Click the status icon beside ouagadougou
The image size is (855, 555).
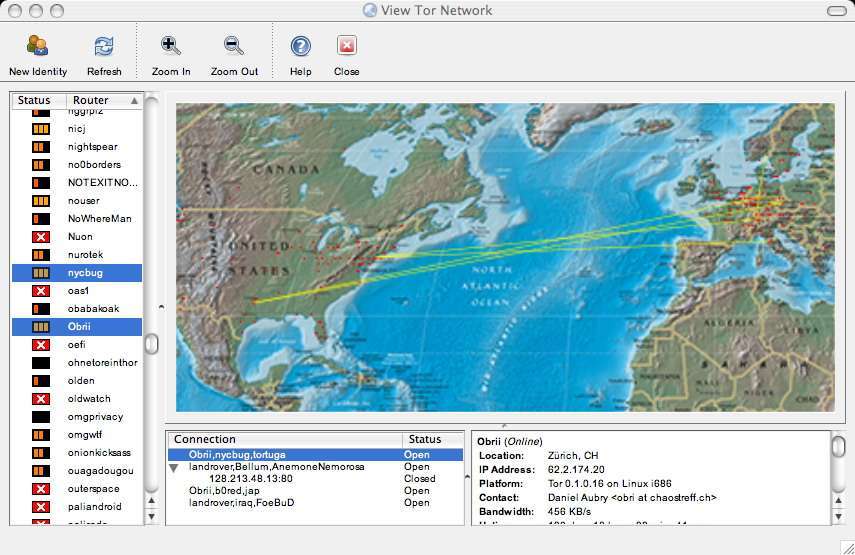point(41,470)
